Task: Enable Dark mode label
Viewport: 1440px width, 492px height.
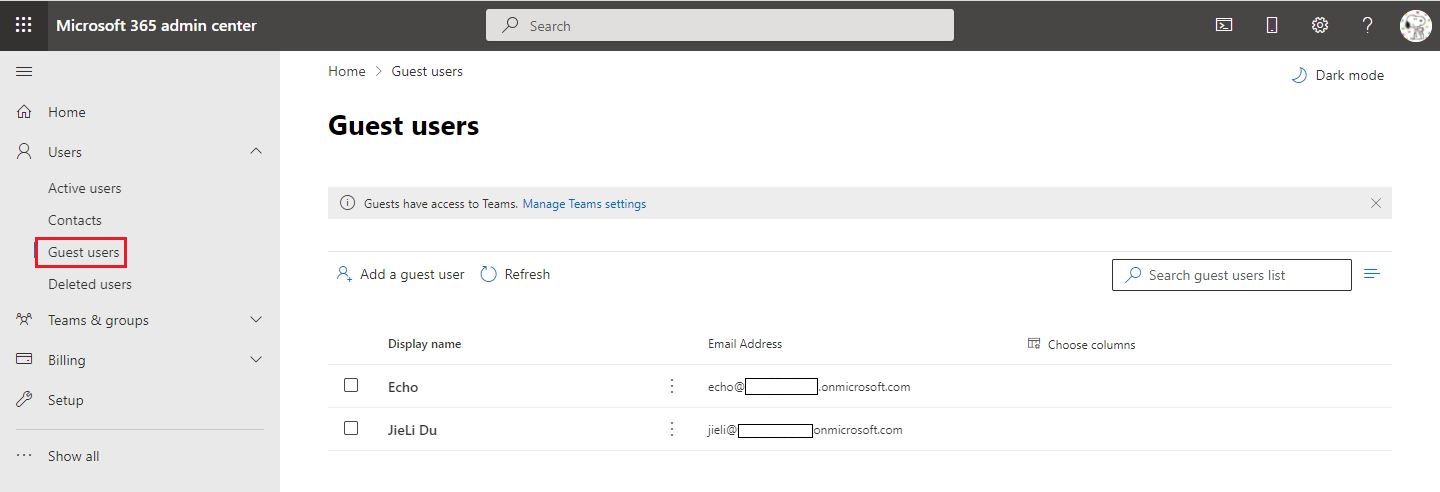Action: click(x=1350, y=75)
